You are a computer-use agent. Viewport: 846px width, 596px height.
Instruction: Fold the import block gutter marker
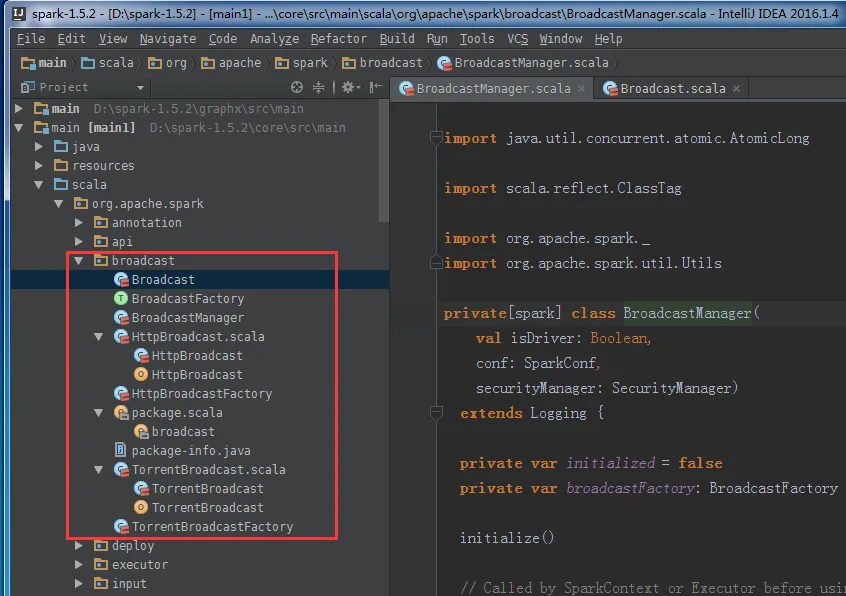click(436, 138)
